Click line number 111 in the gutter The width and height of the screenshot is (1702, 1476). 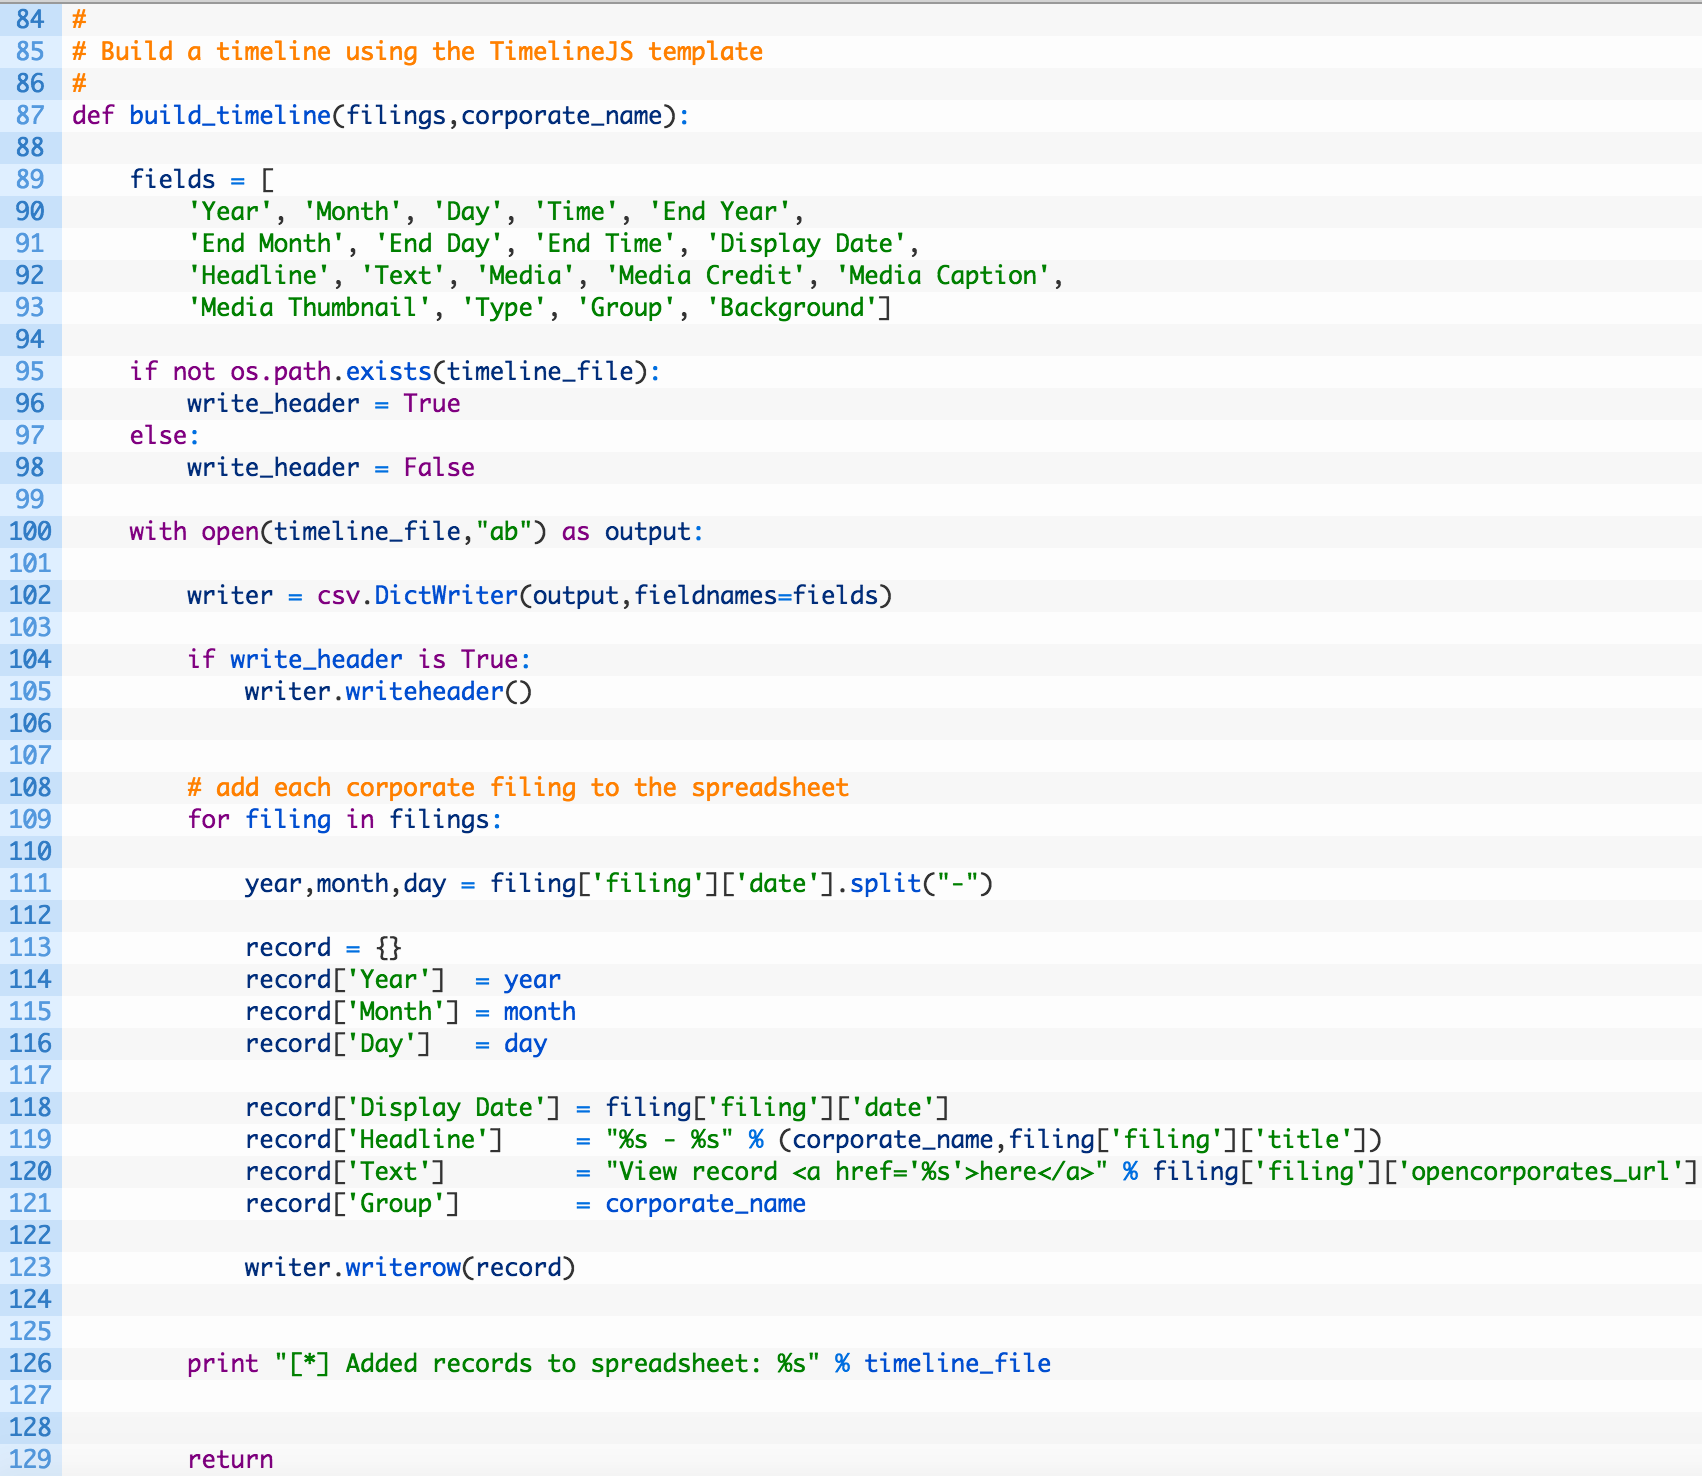click(x=30, y=884)
